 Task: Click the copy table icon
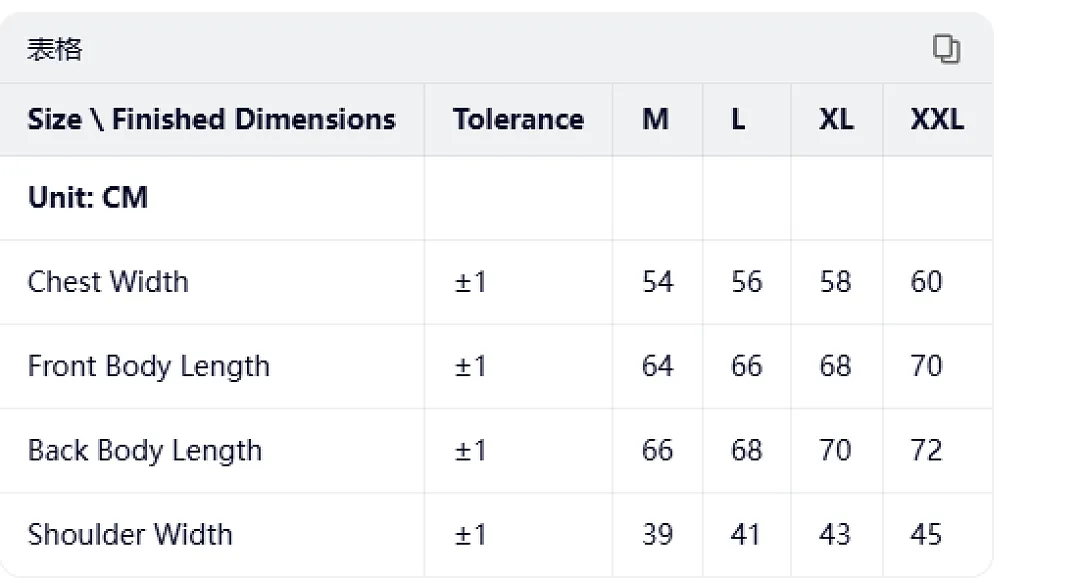click(x=946, y=49)
